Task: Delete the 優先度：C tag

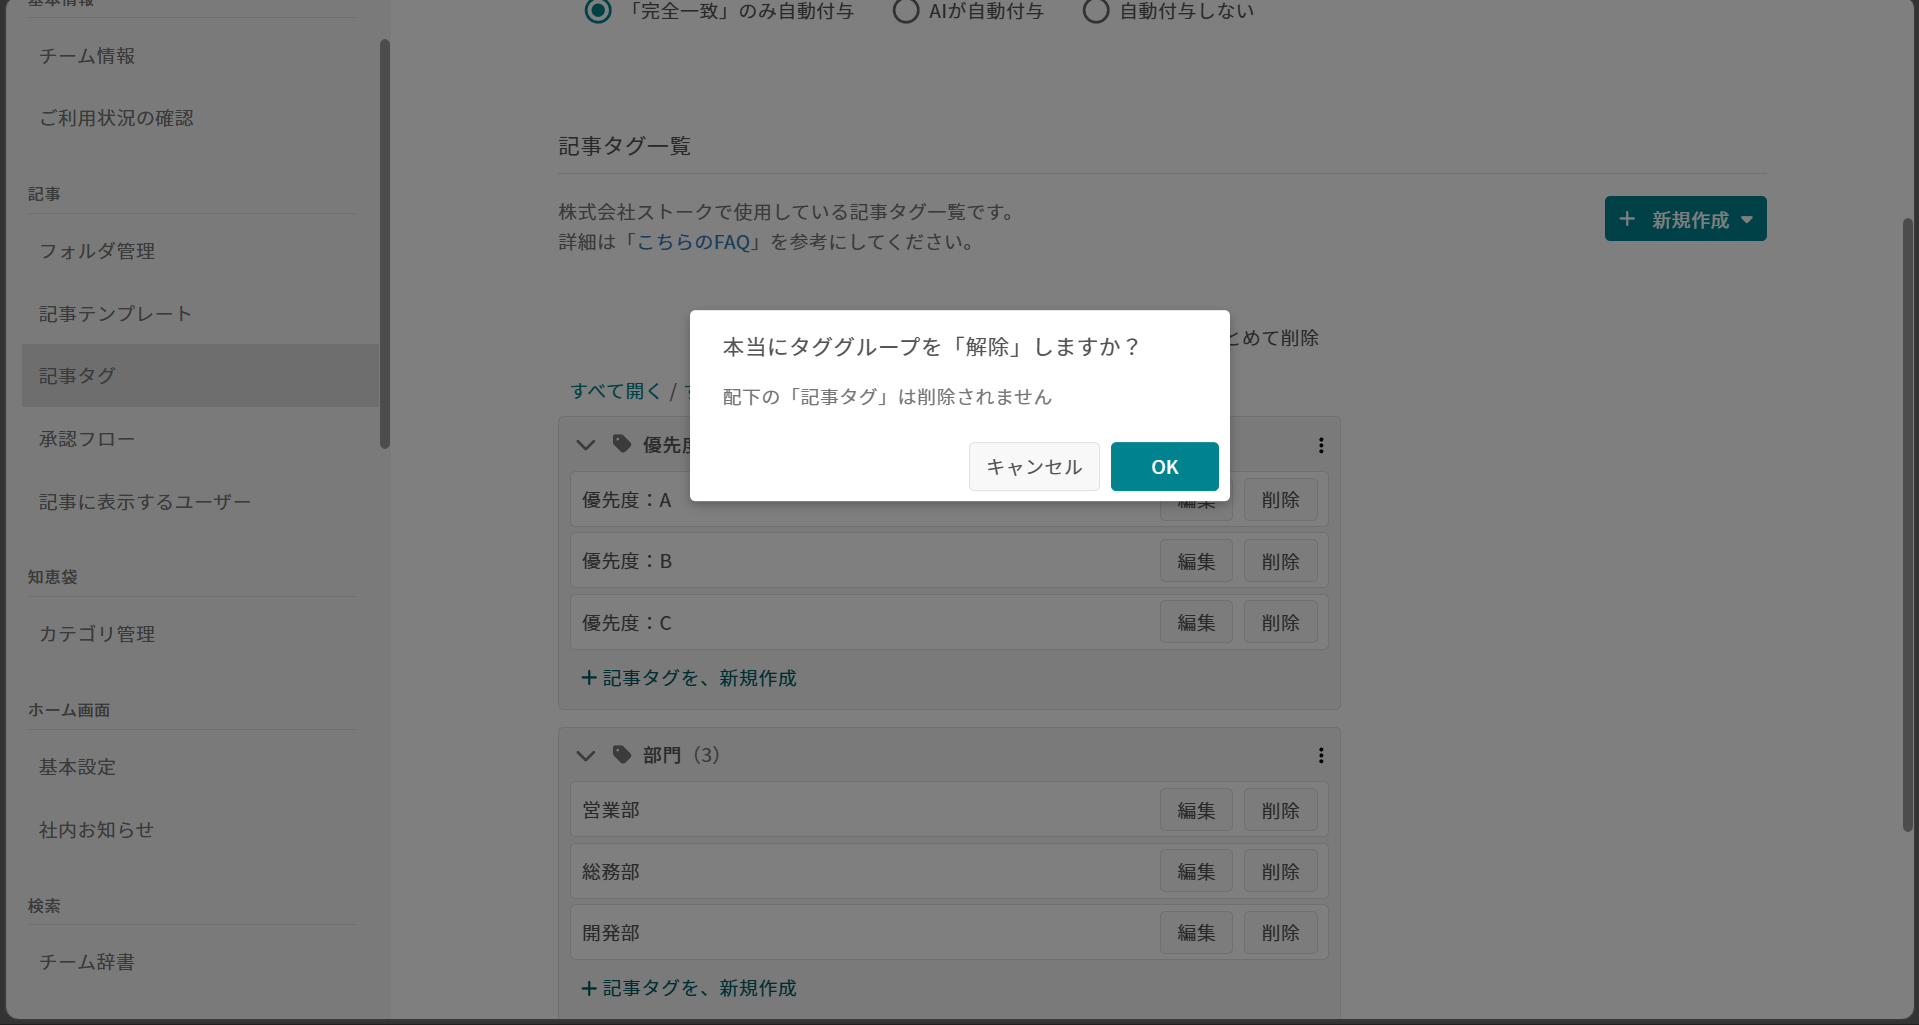Action: point(1280,622)
